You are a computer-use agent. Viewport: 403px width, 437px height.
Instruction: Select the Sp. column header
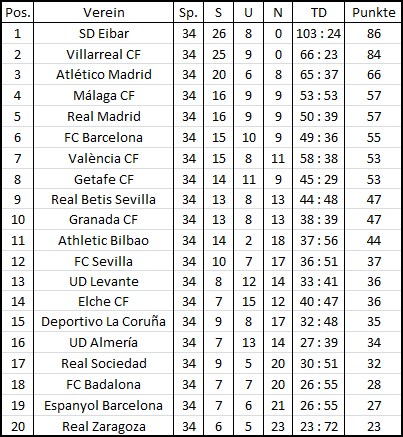pos(189,13)
